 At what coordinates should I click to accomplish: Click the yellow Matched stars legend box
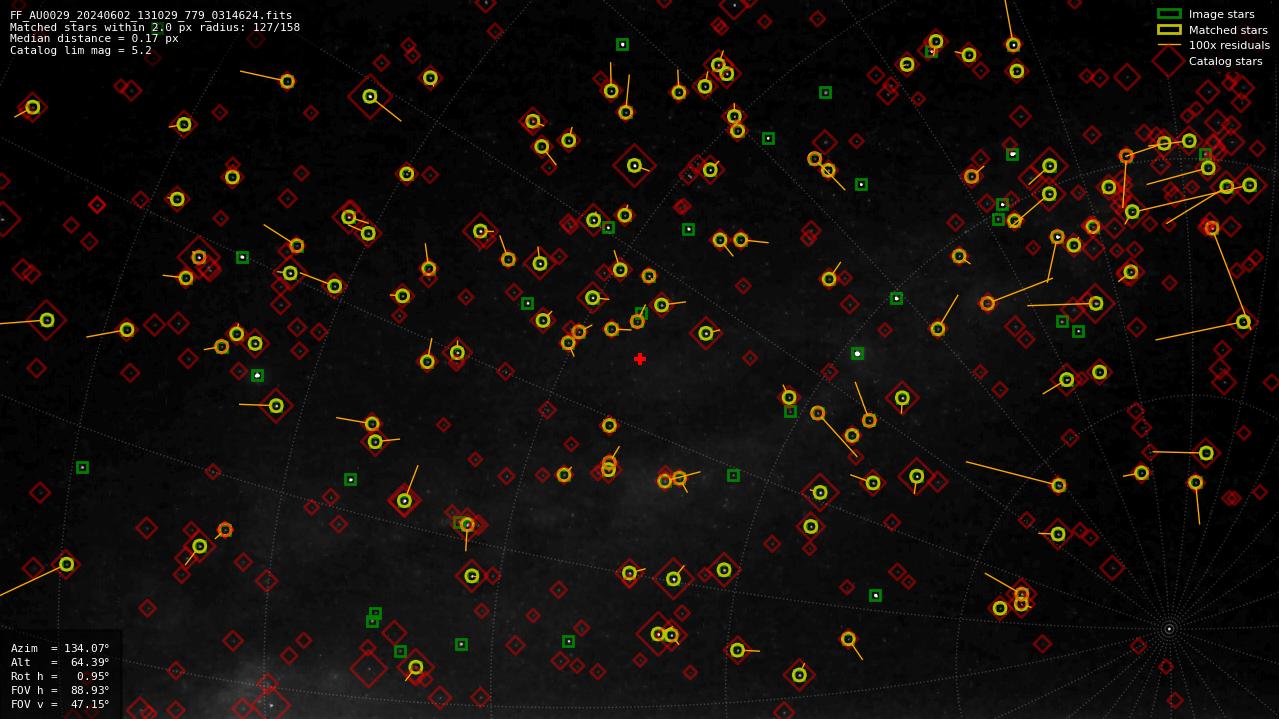pyautogui.click(x=1169, y=30)
